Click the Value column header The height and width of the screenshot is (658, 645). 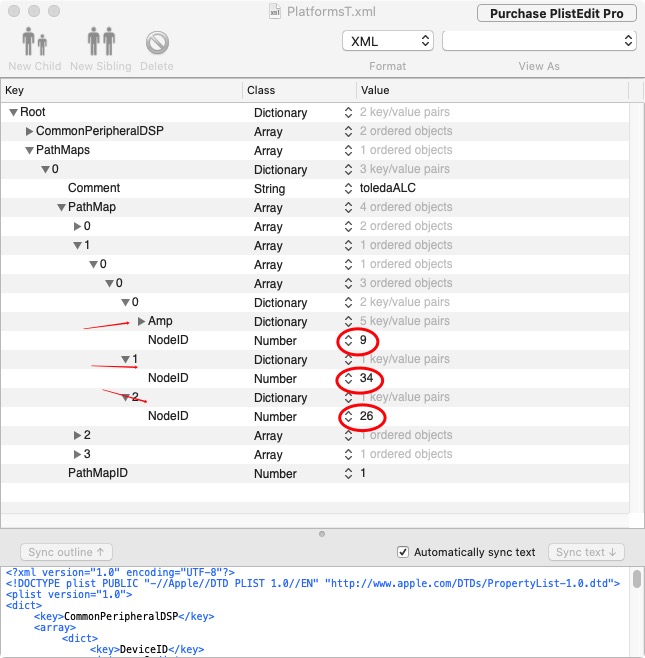point(492,90)
